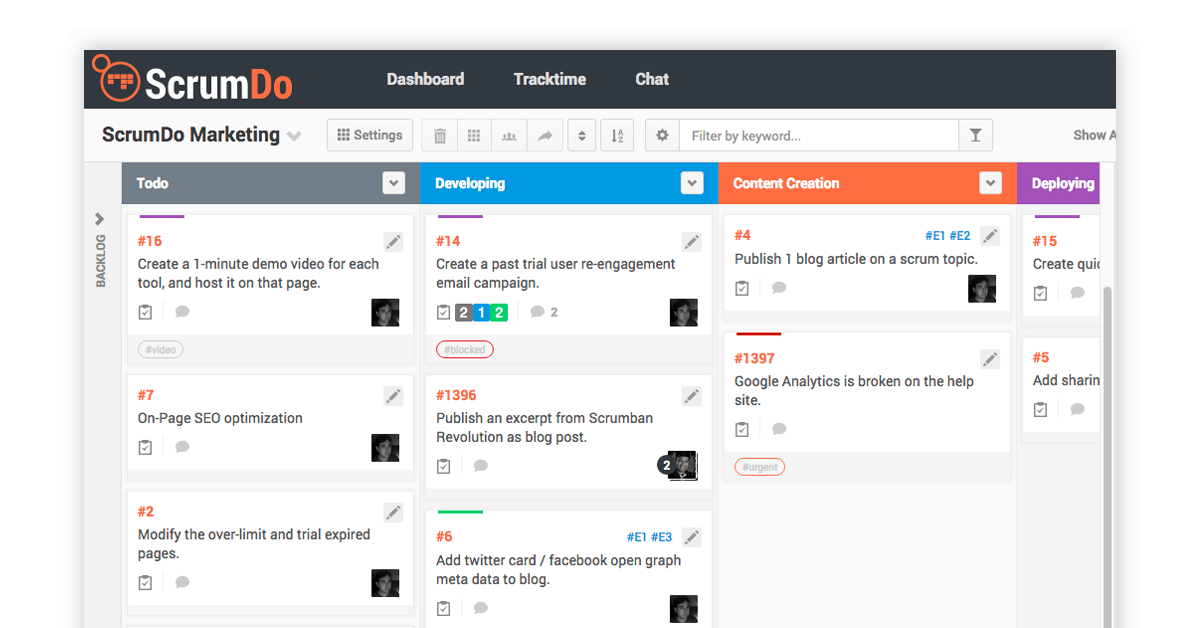The image size is (1200, 628).
Task: Click green task count 2 on card #14
Action: [499, 313]
